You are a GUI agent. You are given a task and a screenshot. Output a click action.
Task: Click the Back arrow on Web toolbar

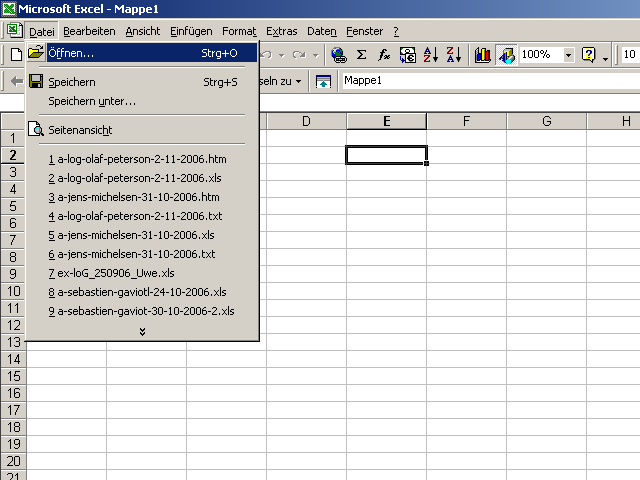16,81
